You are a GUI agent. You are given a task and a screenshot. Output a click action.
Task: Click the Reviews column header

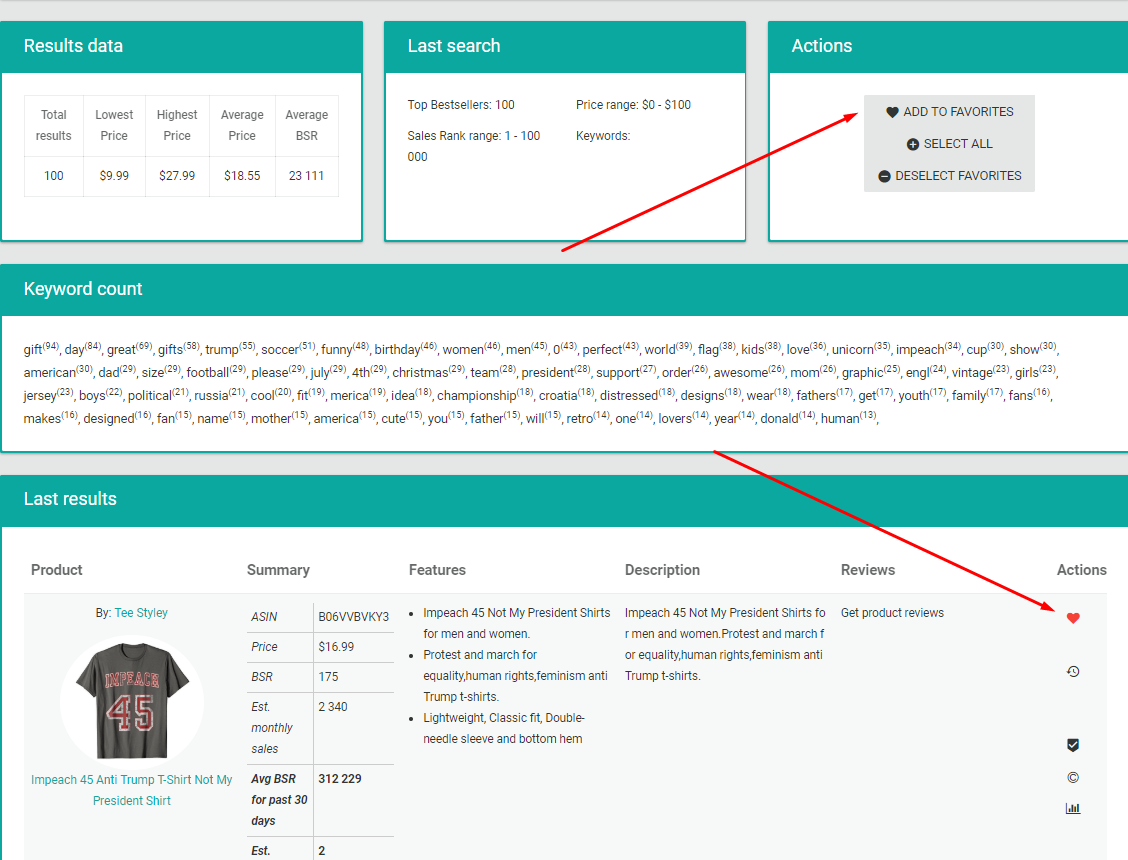868,570
